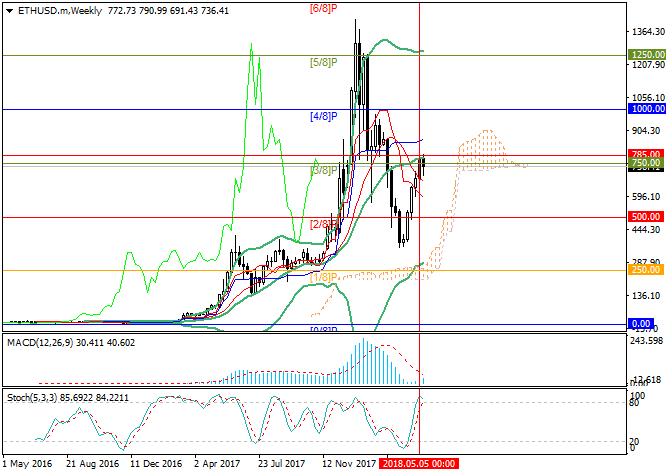Image resolution: width=666 pixels, height=475 pixels.
Task: Click the red 2018.05.05 date marker
Action: click(420, 465)
